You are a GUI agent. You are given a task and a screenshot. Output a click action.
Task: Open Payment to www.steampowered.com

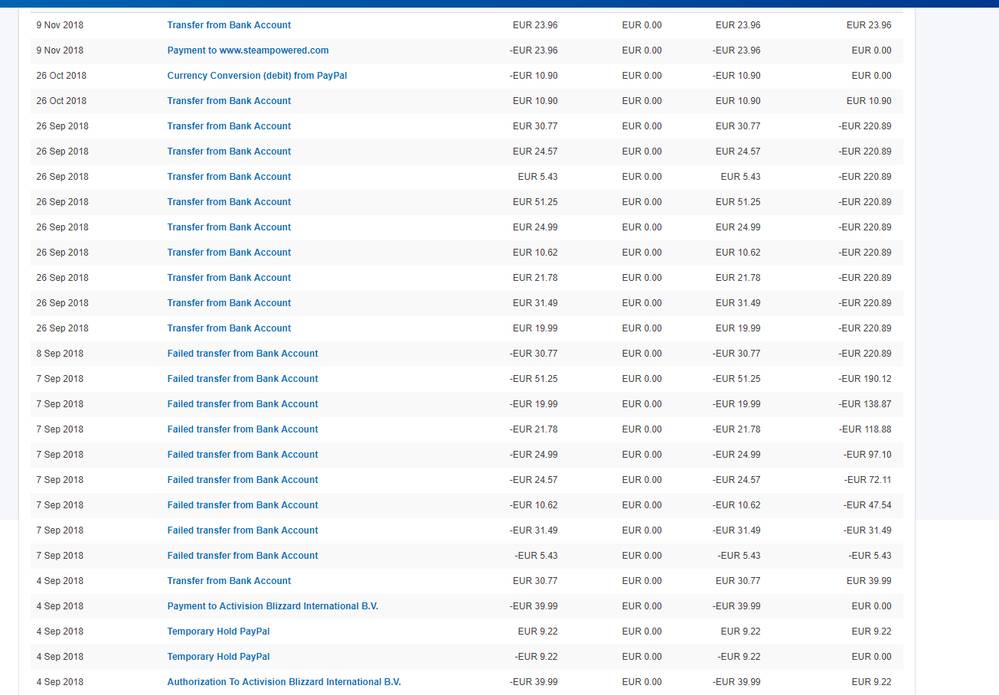click(x=248, y=50)
